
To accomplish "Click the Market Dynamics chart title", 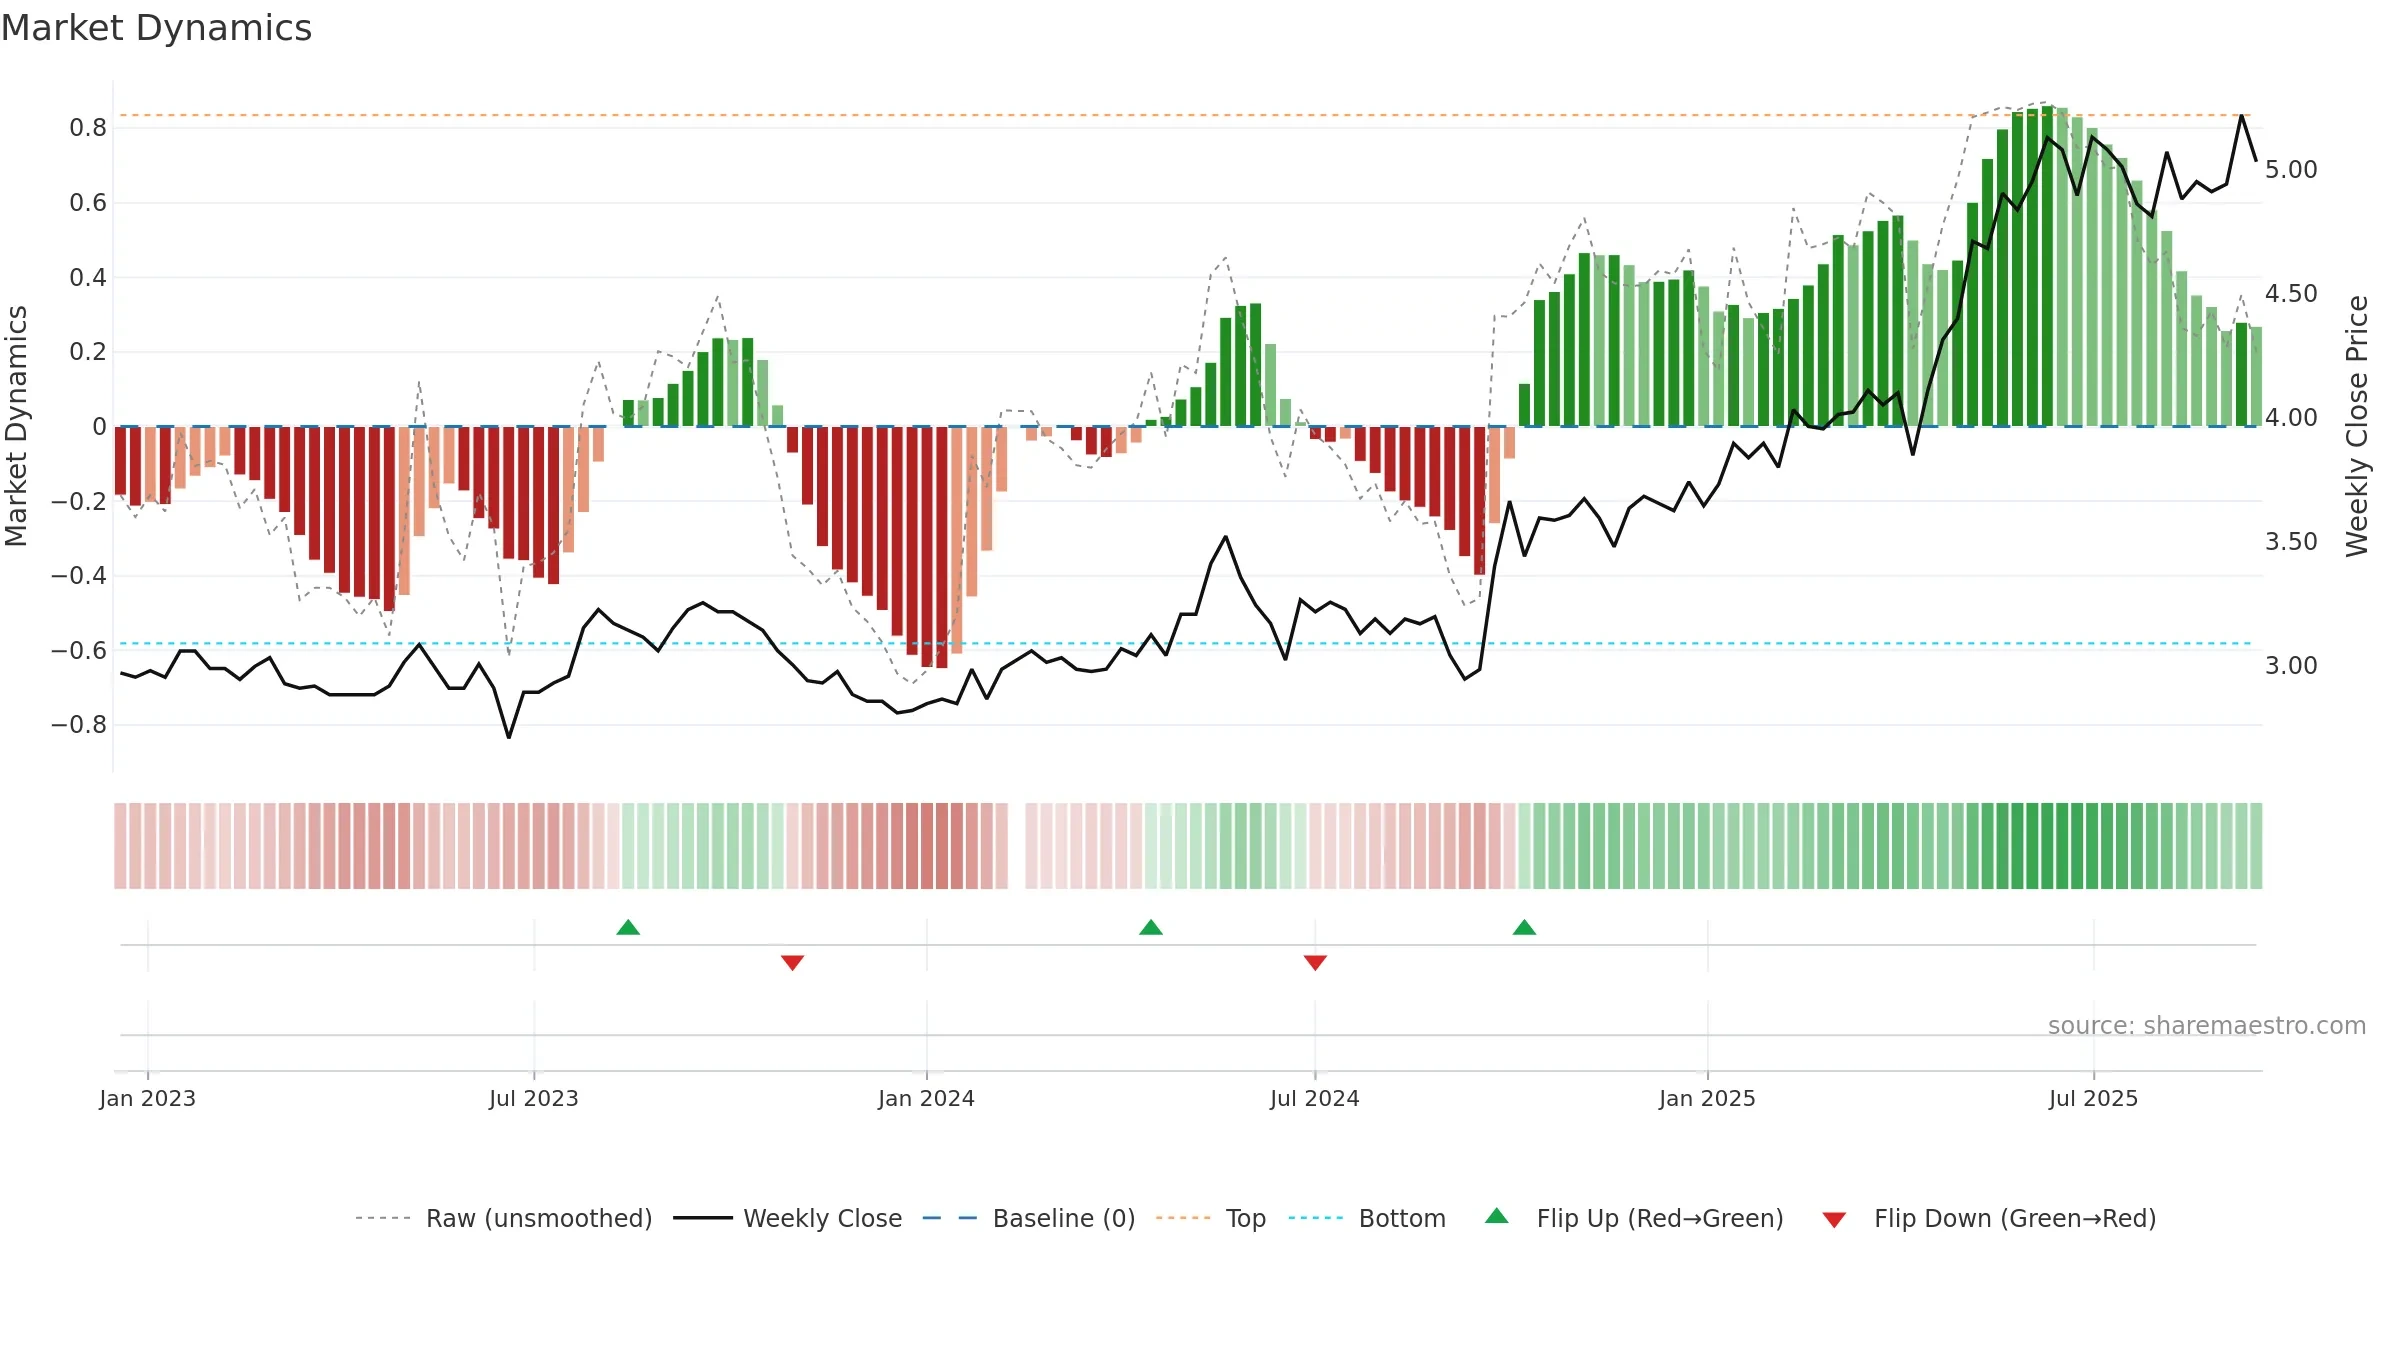I will click(x=156, y=28).
